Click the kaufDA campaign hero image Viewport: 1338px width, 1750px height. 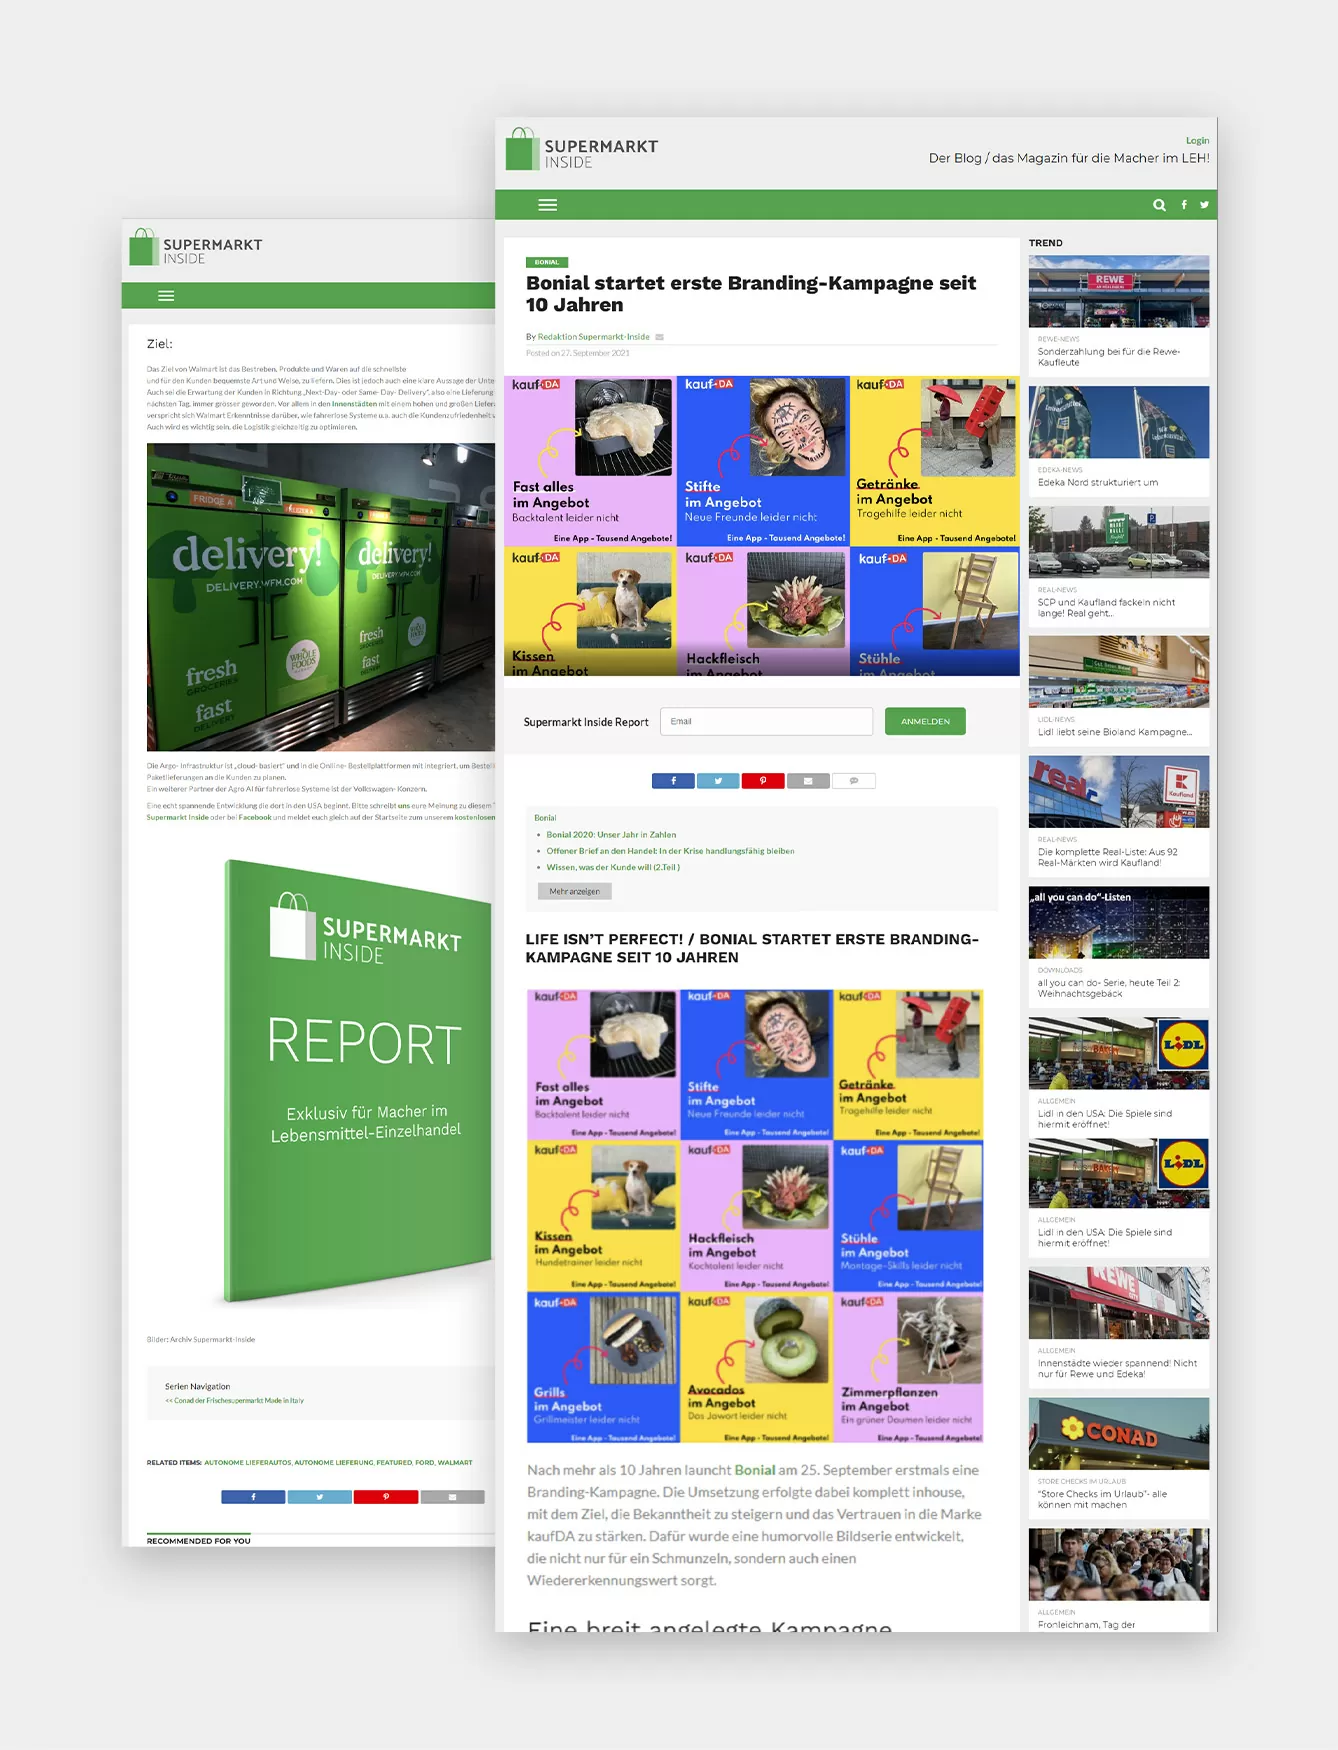(x=762, y=526)
